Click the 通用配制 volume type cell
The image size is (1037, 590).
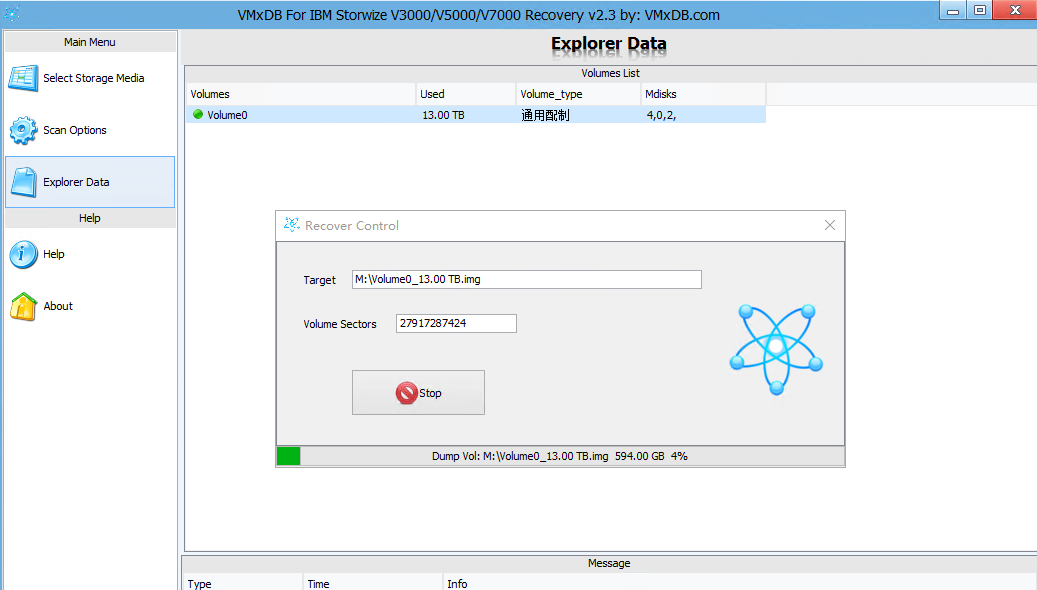click(545, 115)
